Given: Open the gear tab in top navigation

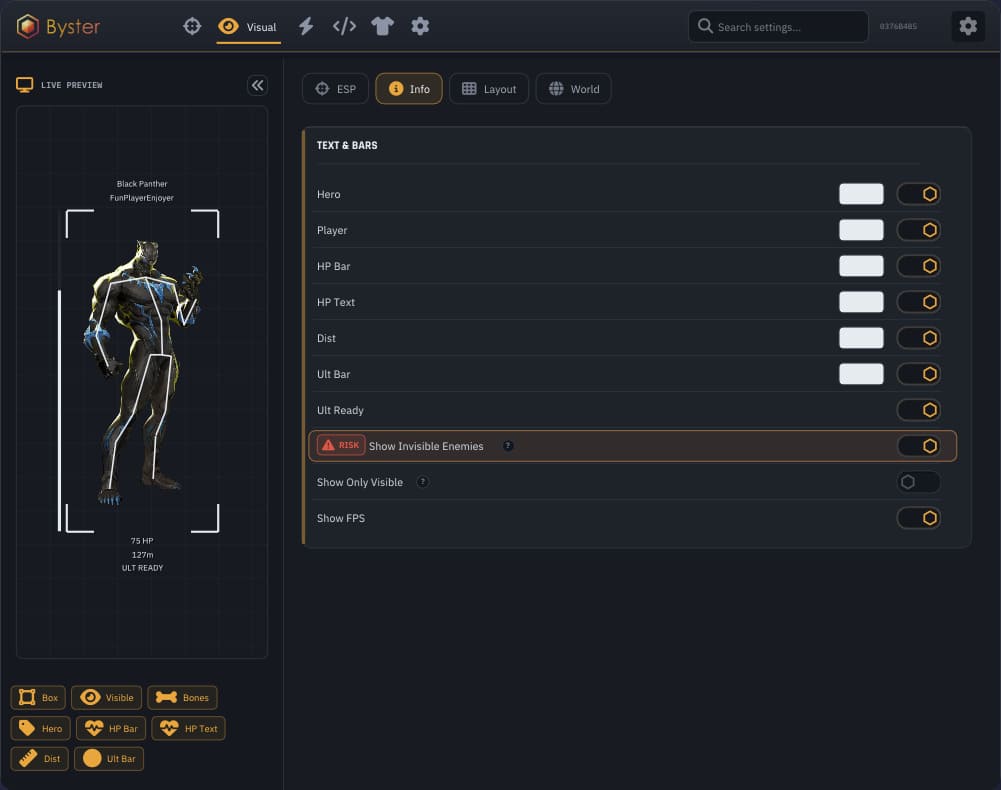Looking at the screenshot, I should tap(420, 26).
